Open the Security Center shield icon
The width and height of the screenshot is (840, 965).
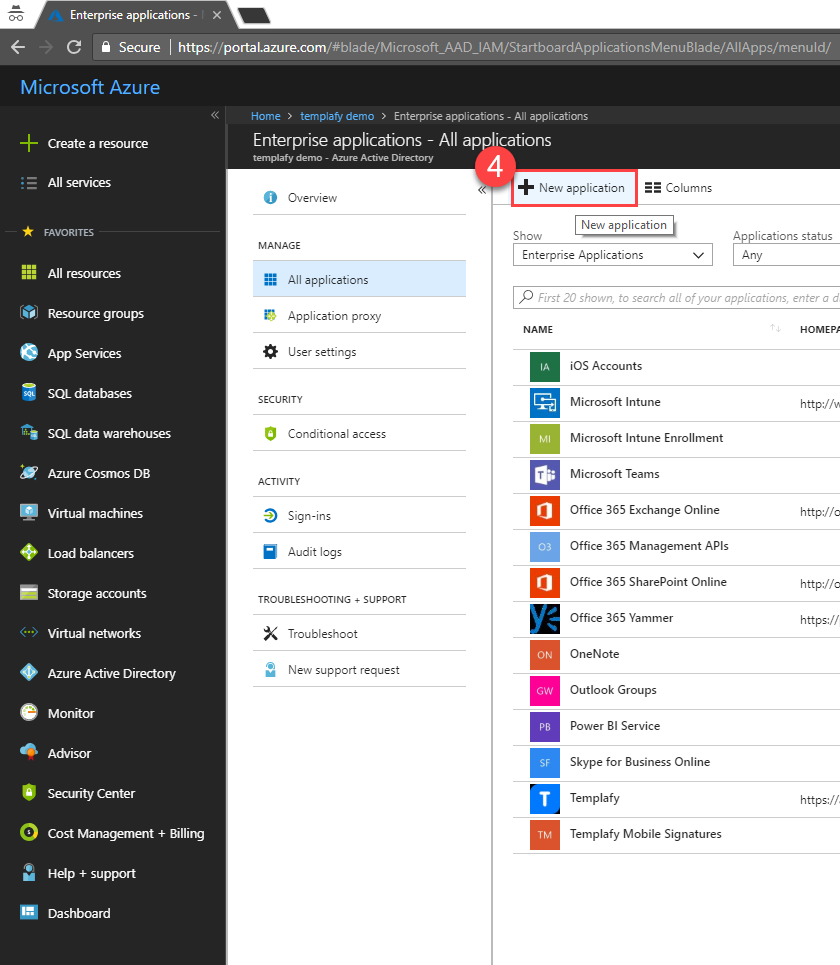pyautogui.click(x=28, y=793)
